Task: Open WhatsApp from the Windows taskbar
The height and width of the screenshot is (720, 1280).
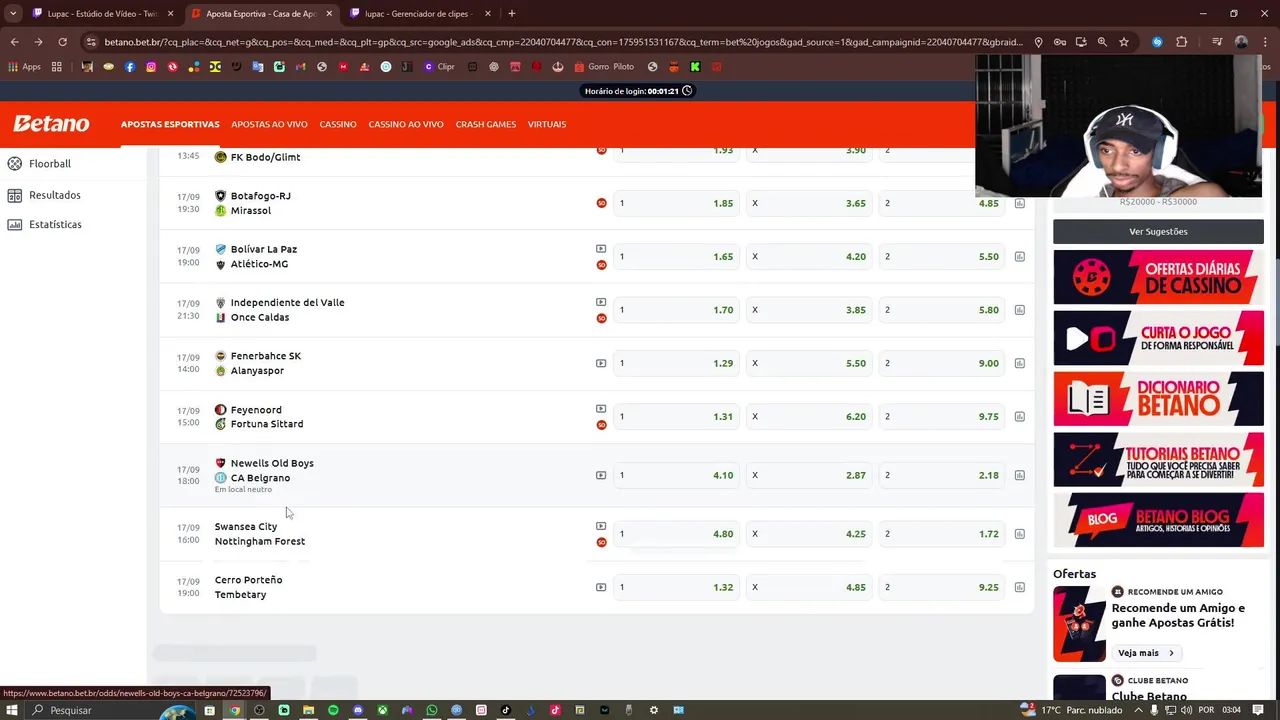Action: 432,710
